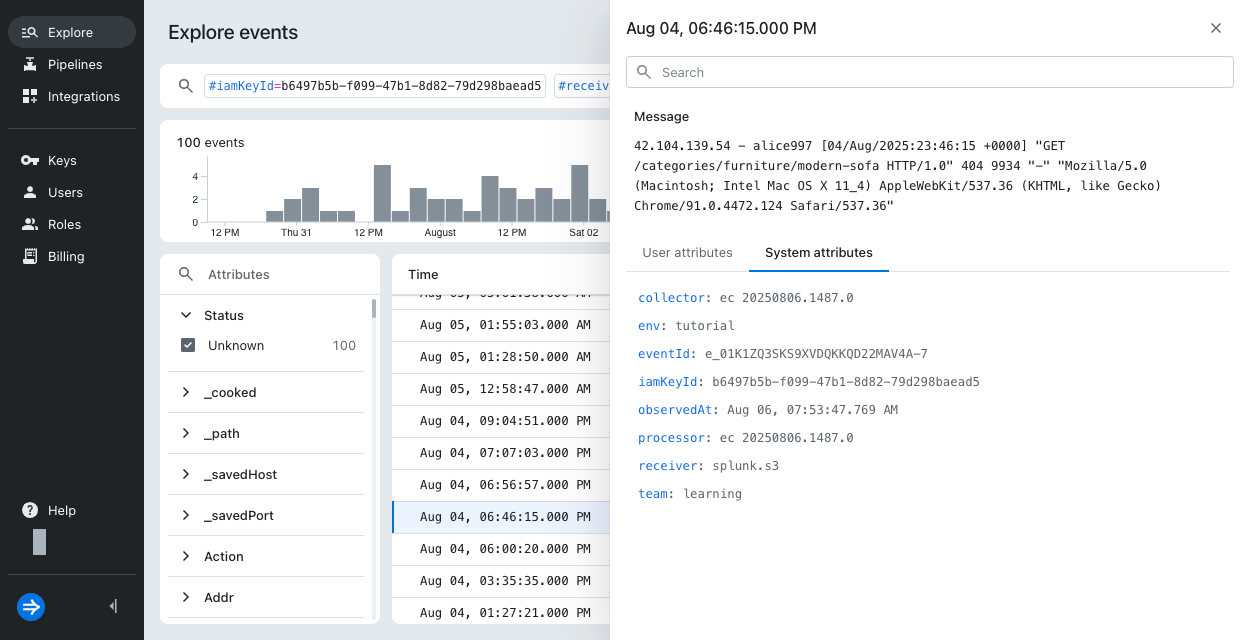Search within the event details panel
This screenshot has height=640, width=1250.
pos(930,72)
